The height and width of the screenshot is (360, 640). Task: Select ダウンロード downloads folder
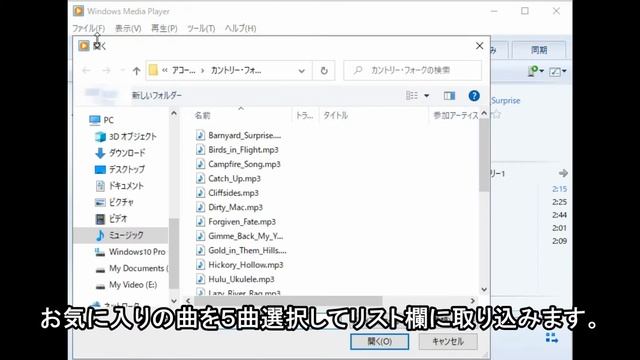point(120,153)
